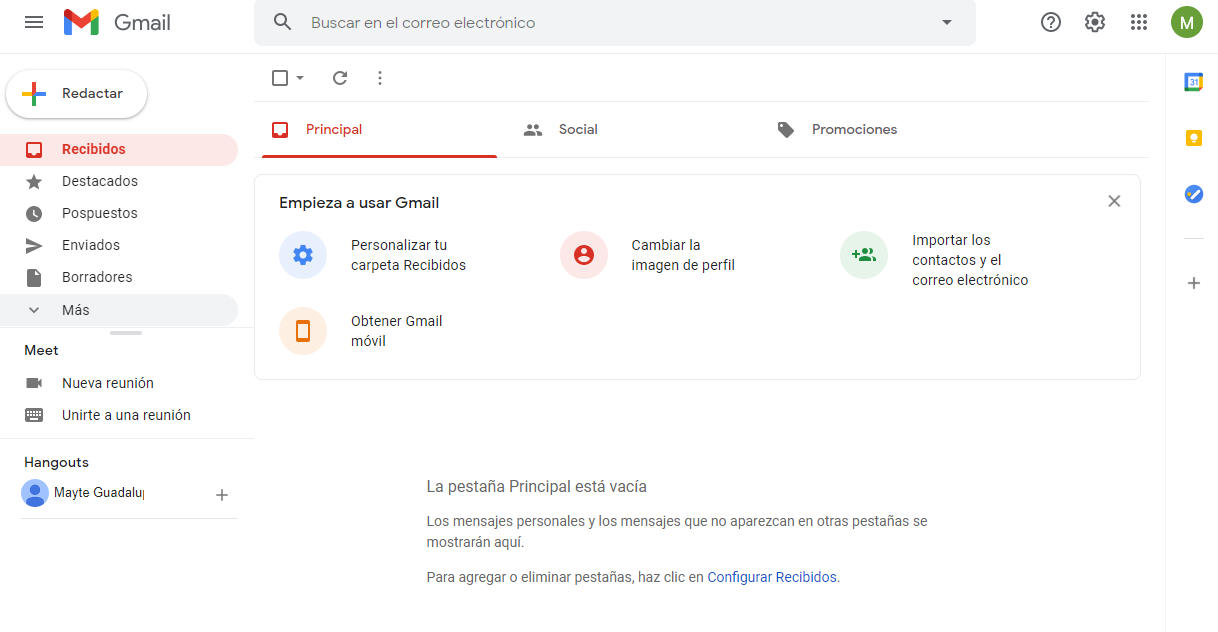Click the Meet section heading
1218x632 pixels.
[41, 350]
